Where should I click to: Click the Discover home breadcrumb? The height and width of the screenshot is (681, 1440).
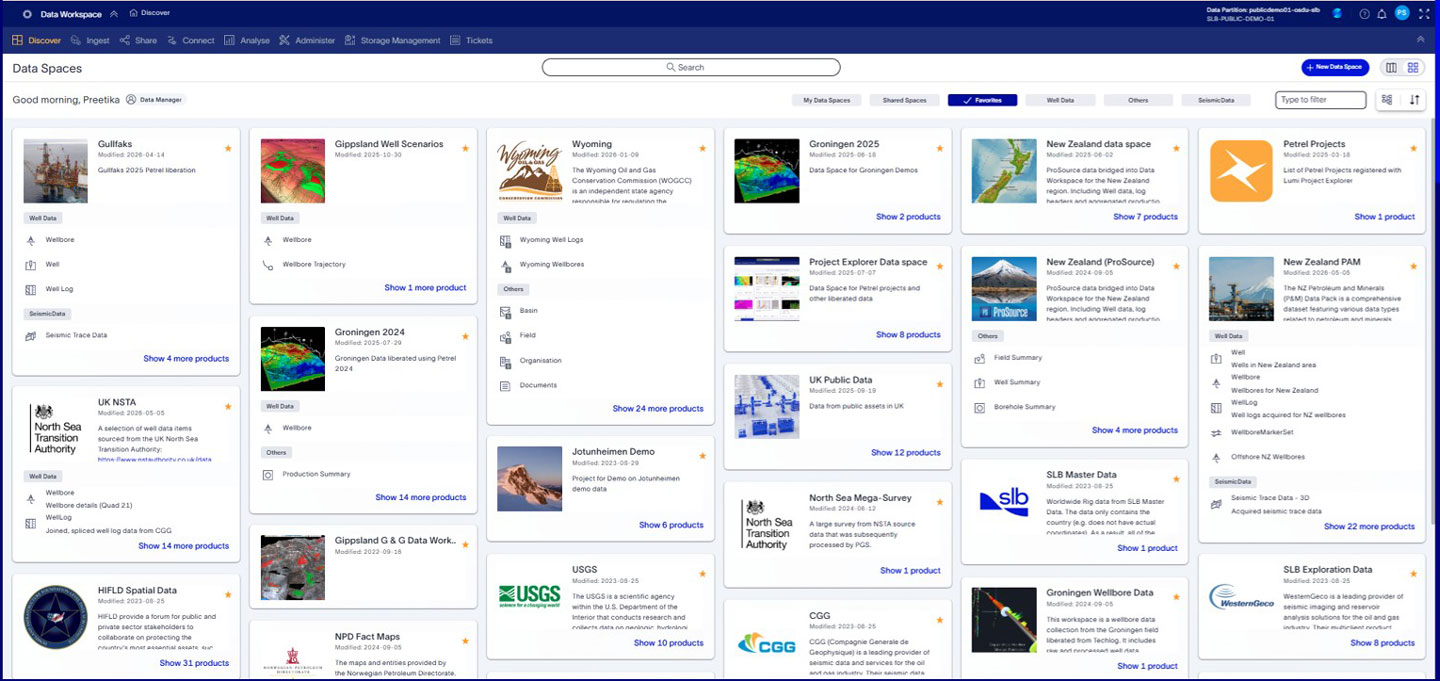(x=150, y=13)
